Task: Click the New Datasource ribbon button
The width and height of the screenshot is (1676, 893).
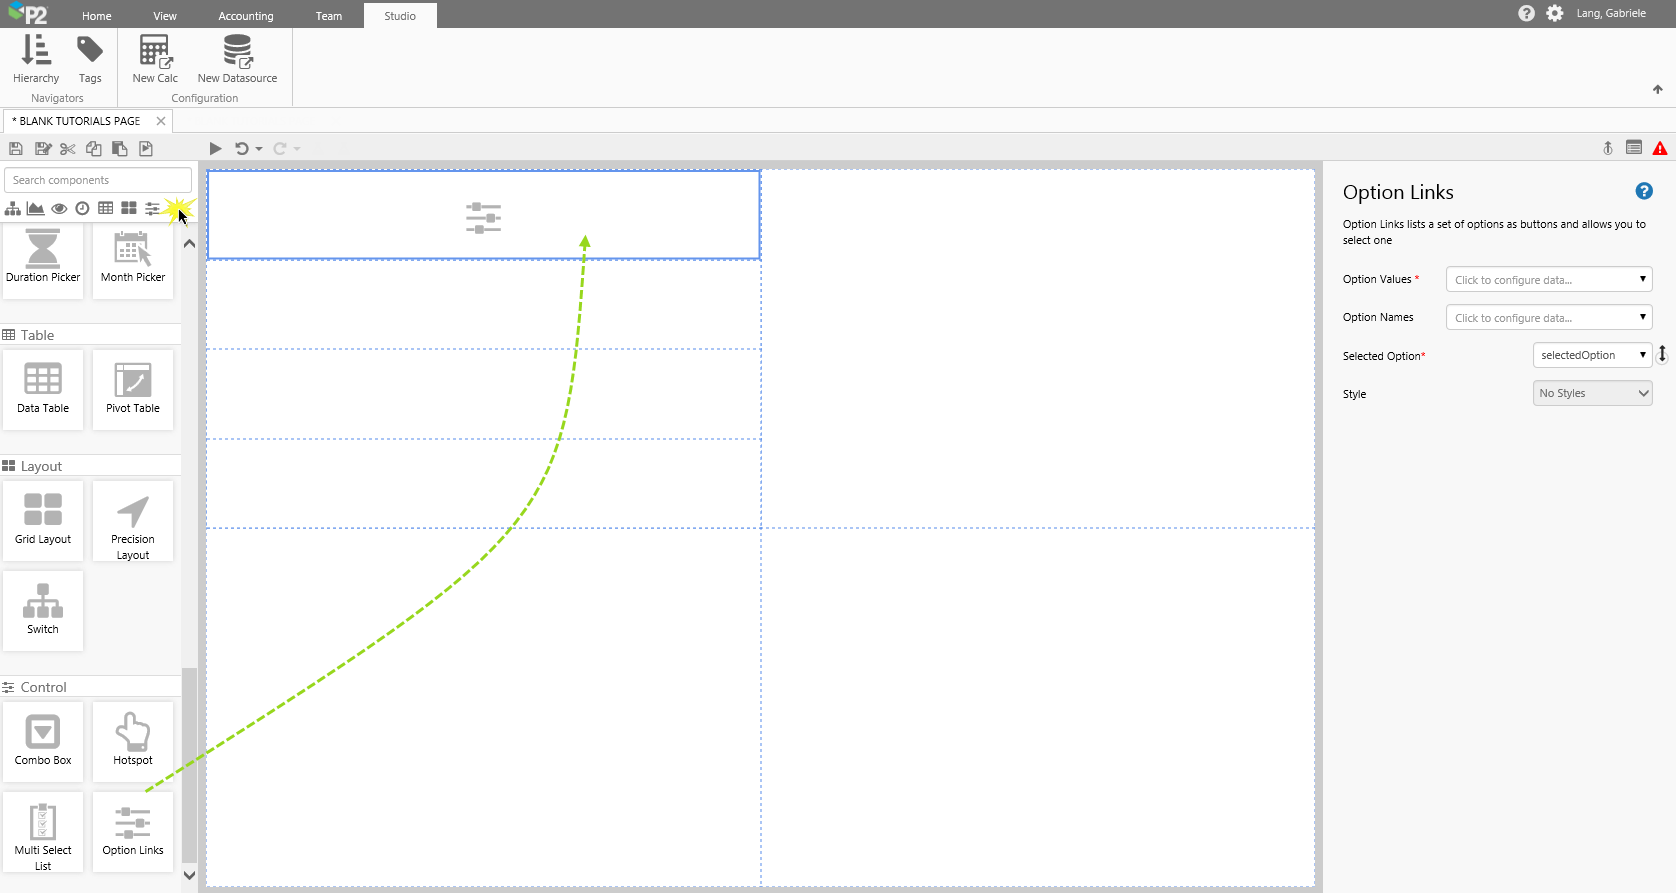Action: [x=237, y=58]
